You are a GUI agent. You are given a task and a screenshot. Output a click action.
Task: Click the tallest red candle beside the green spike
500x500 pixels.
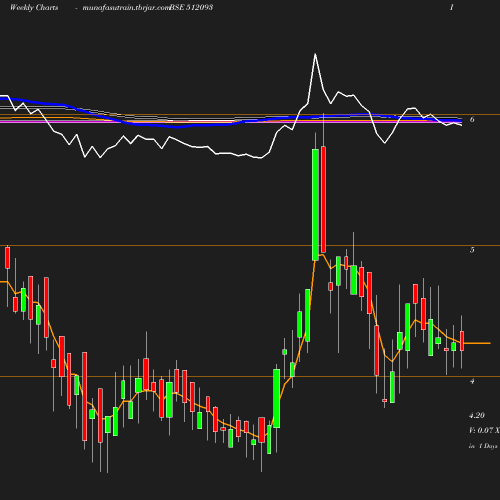323,199
